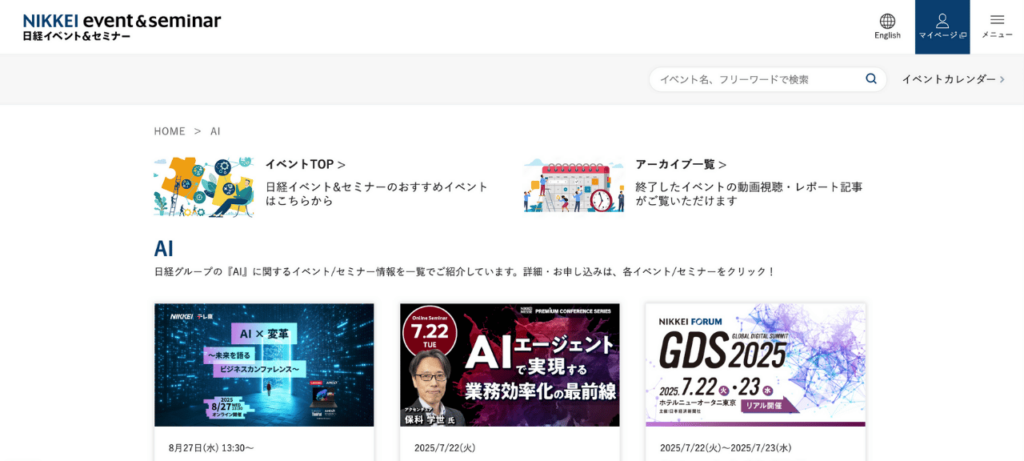Open the hamburger メニュー icon
1024x461 pixels.
point(997,27)
